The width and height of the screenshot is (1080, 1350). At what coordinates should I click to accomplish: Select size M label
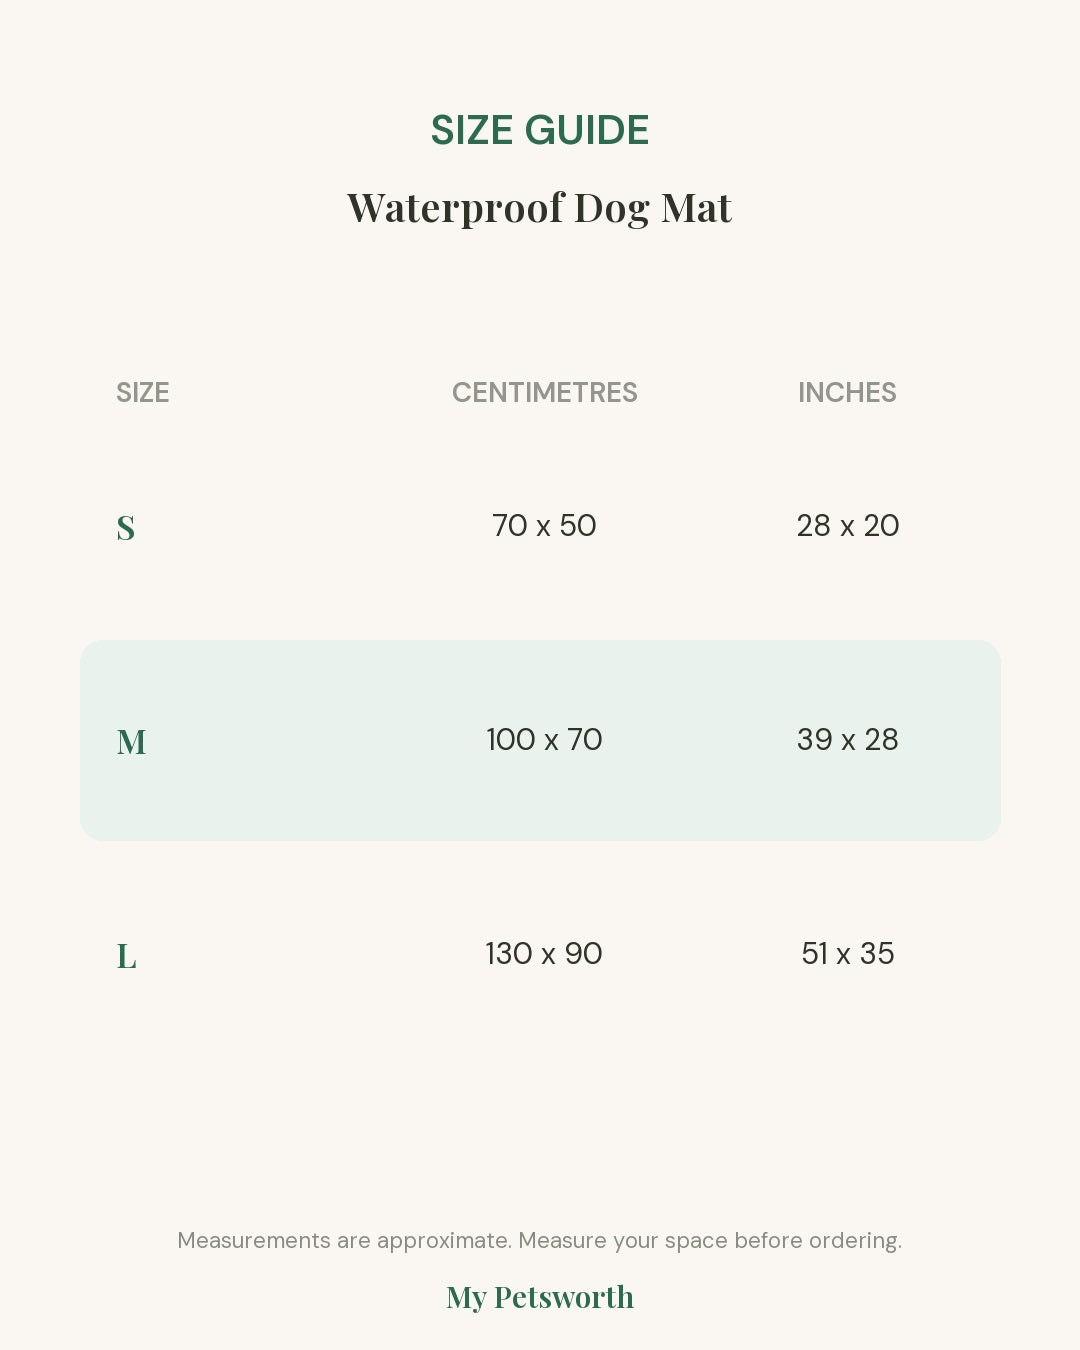coord(131,742)
